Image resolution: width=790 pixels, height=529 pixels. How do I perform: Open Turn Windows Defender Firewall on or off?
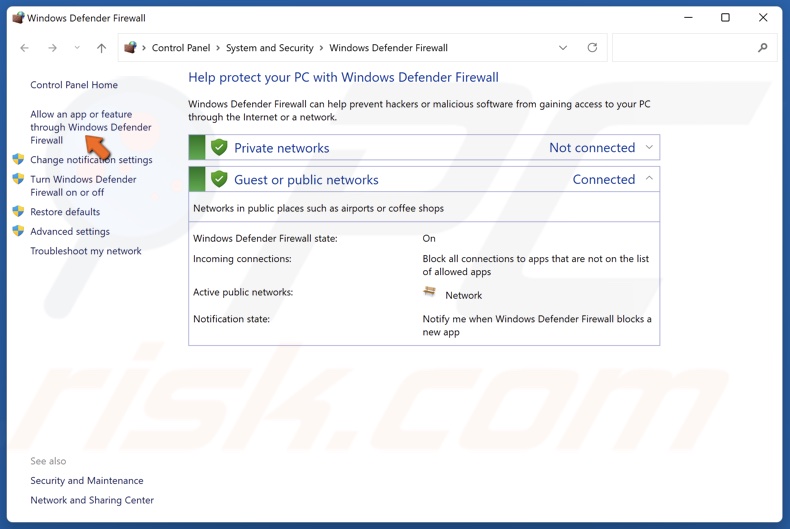pyautogui.click(x=83, y=185)
